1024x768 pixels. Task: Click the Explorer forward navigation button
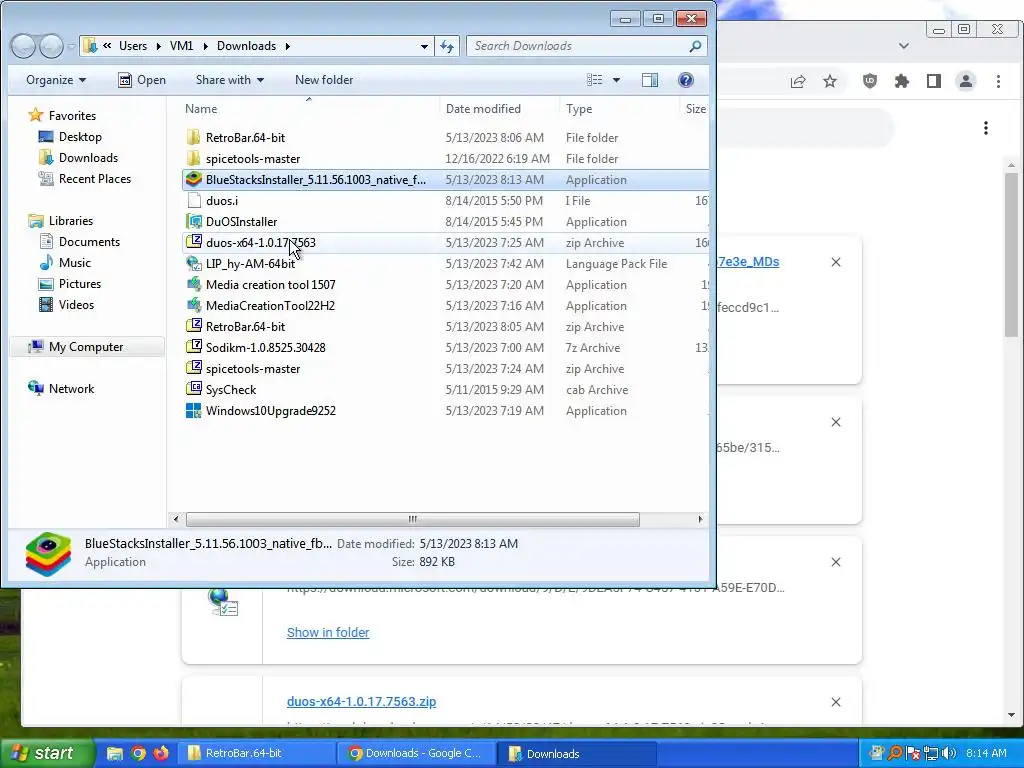pyautogui.click(x=51, y=46)
